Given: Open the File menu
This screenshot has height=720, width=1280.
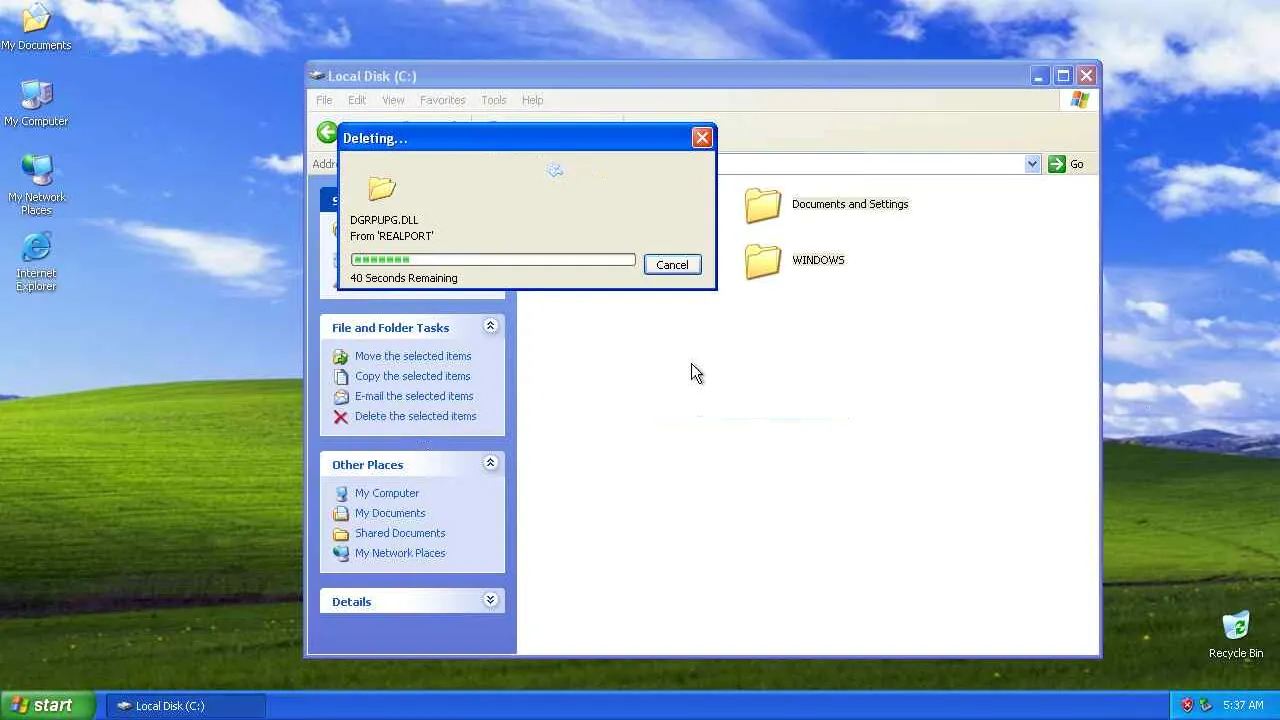Looking at the screenshot, I should (x=324, y=100).
